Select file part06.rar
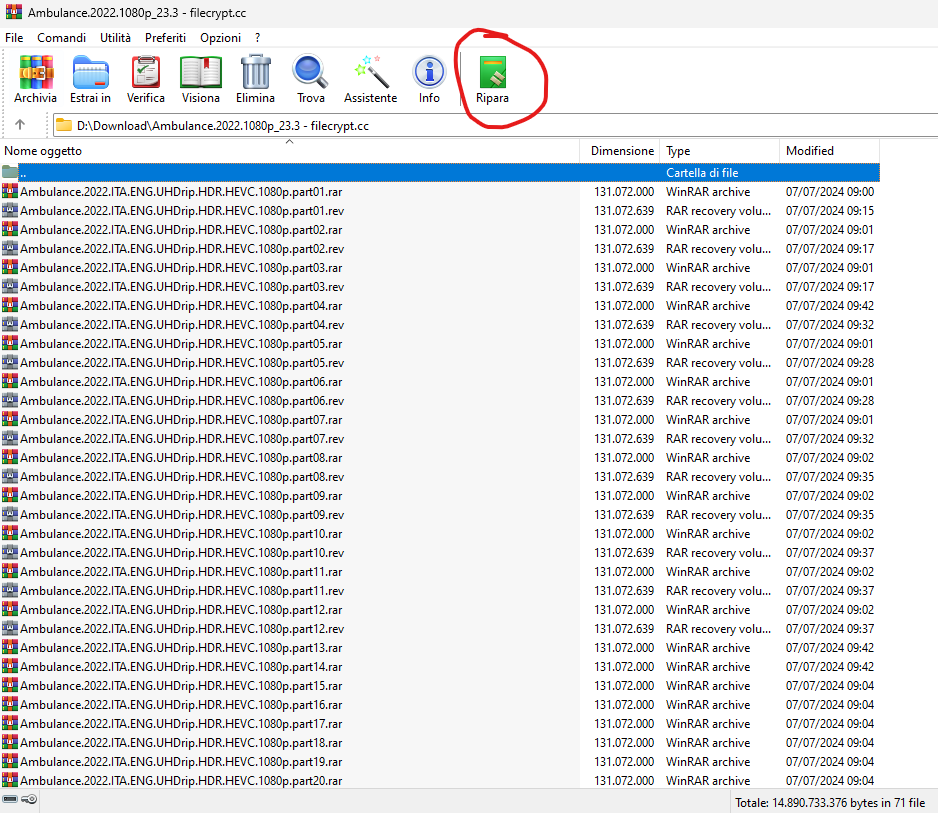Viewport: 938px width, 813px height. (440, 382)
